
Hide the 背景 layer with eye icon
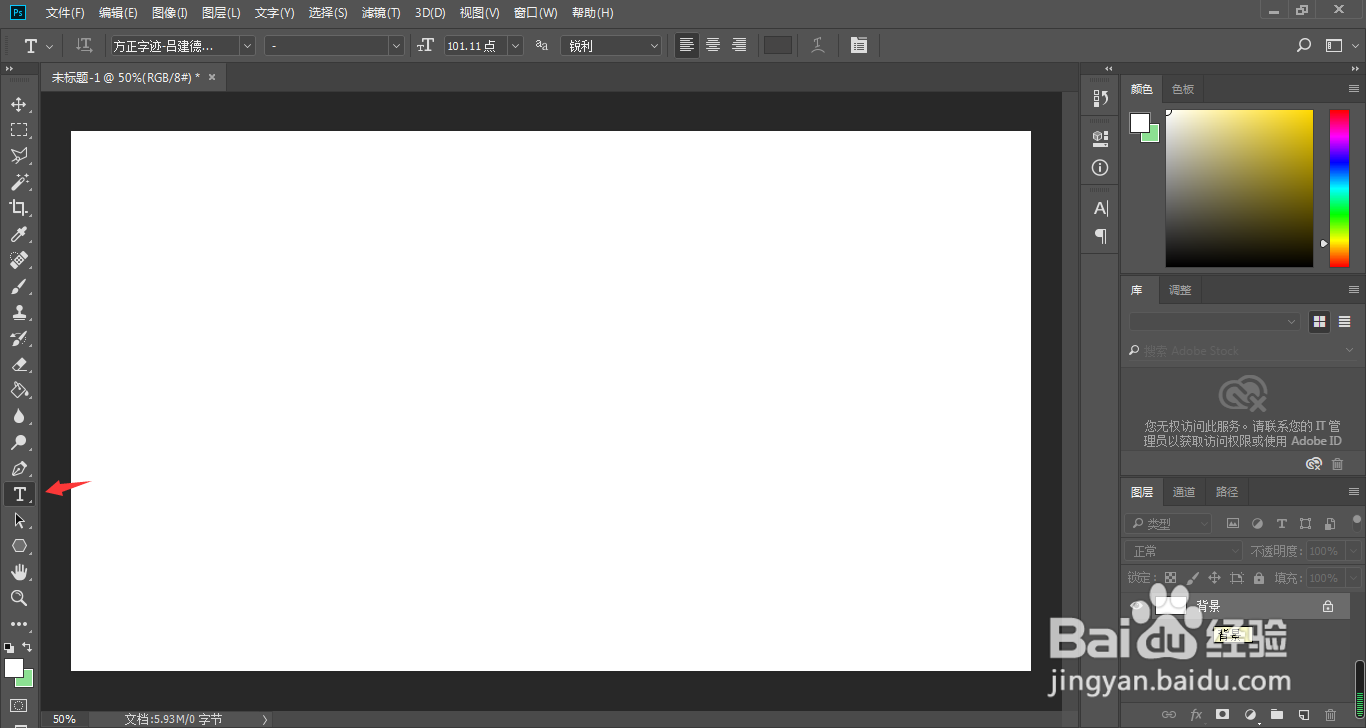(x=1137, y=606)
